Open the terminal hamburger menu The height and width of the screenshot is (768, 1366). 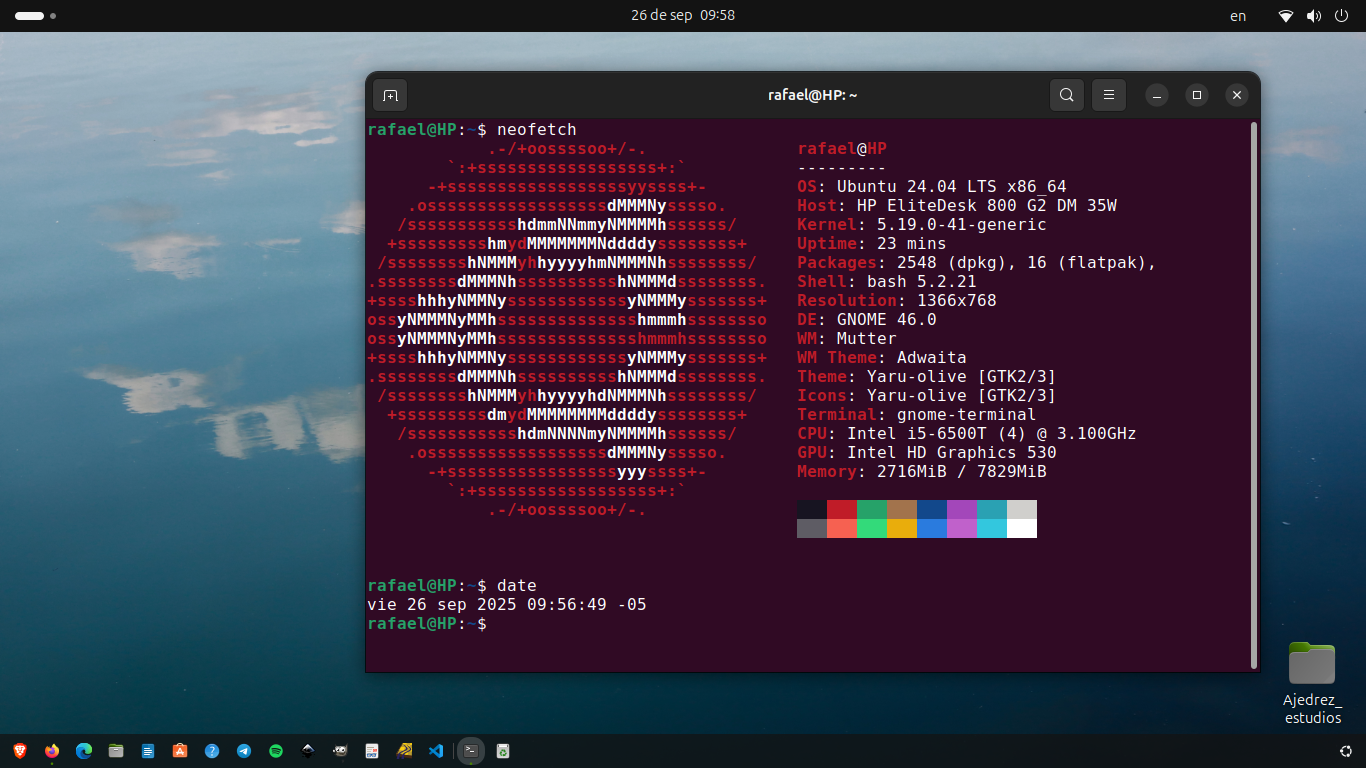(x=1108, y=95)
